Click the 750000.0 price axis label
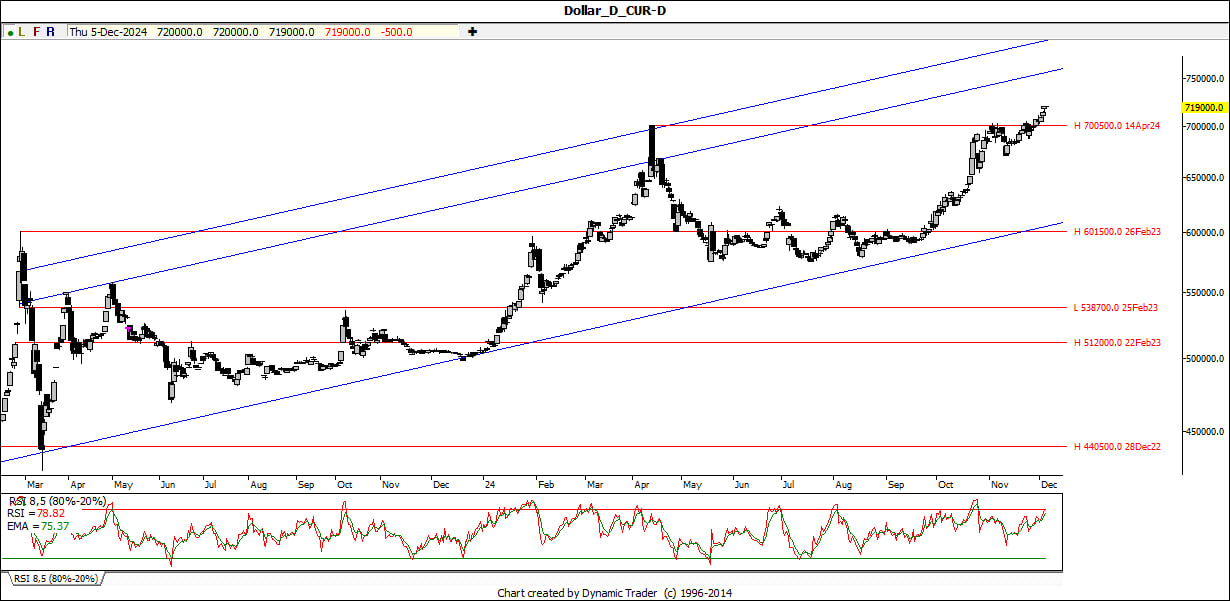Screen dimensions: 1230x601 [1205, 78]
